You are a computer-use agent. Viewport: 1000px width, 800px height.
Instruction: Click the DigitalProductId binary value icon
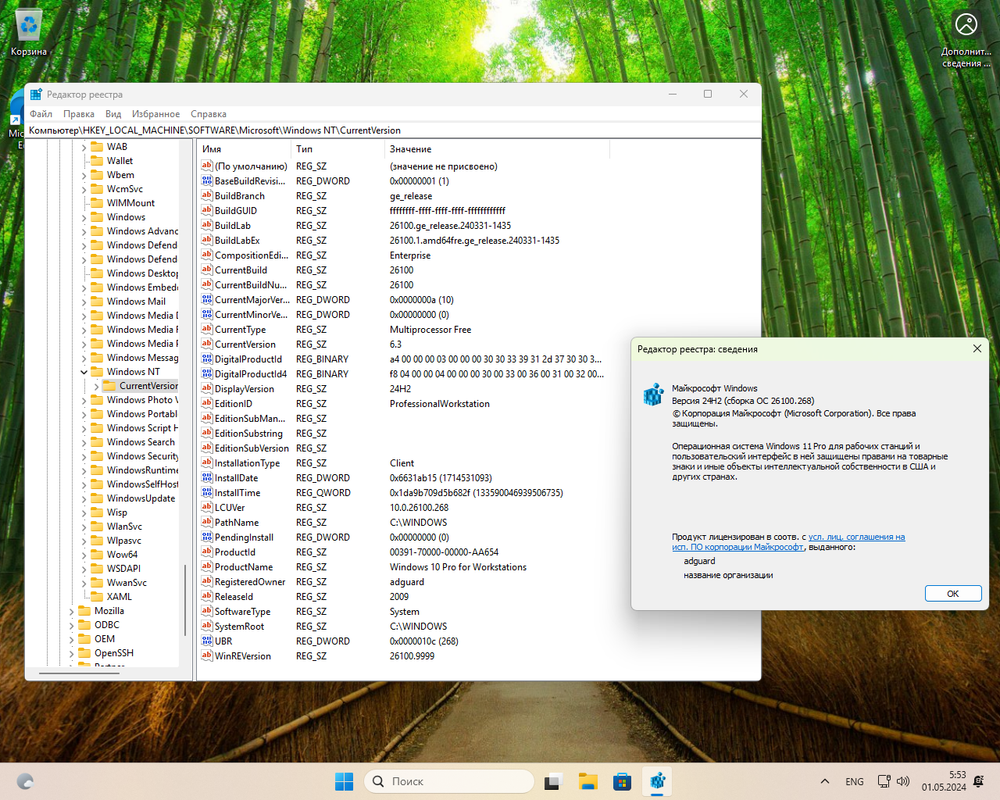pos(207,359)
